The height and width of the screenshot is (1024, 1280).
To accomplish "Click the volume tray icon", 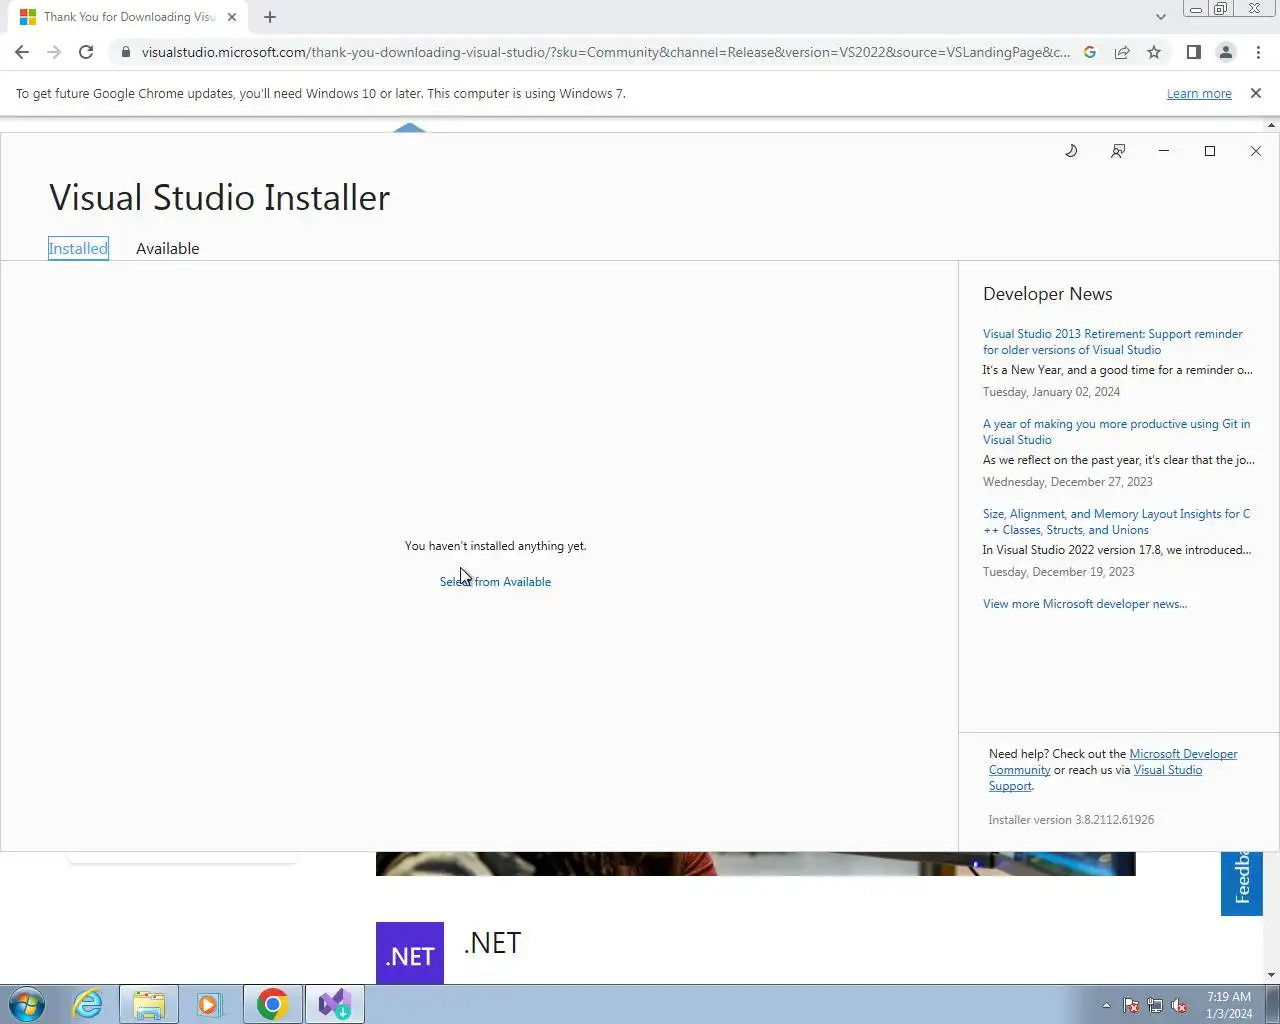I will coord(1179,1005).
